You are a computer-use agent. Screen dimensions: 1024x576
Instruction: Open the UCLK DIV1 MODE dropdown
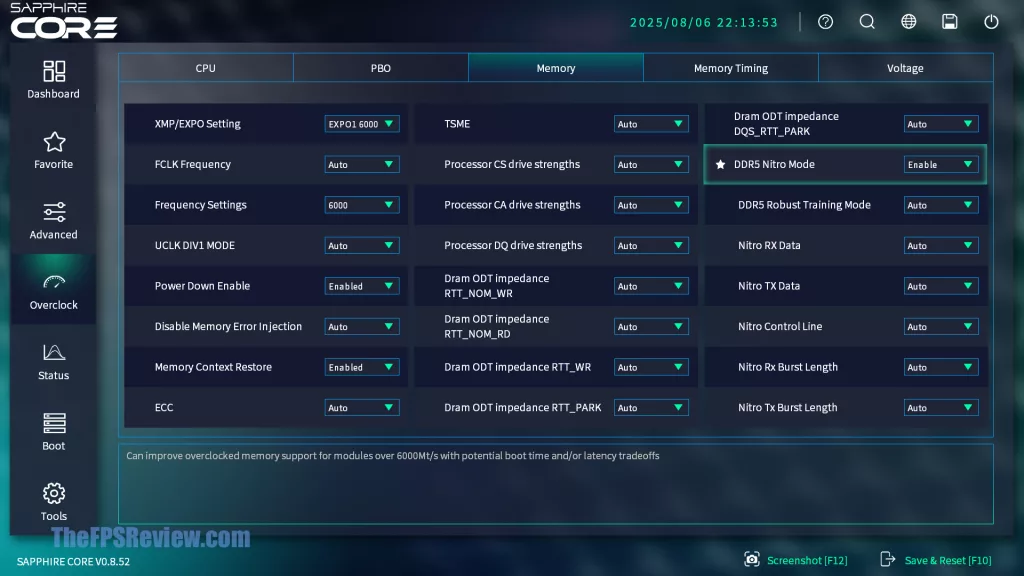pyautogui.click(x=362, y=246)
